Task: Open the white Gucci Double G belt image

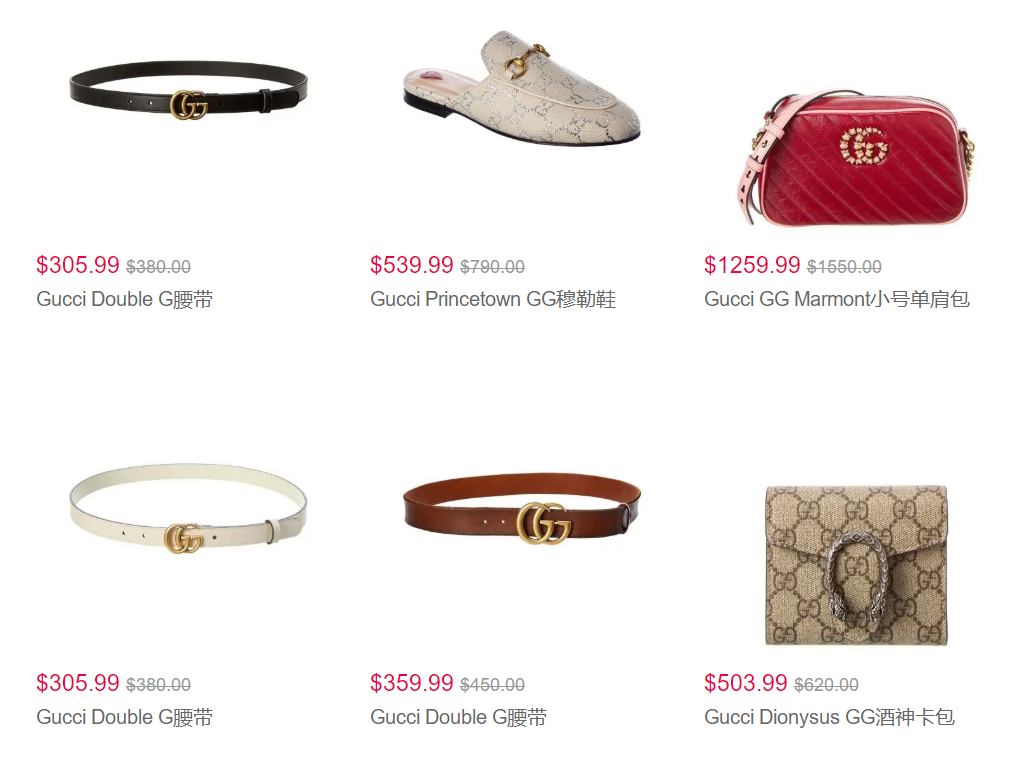Action: click(x=188, y=508)
